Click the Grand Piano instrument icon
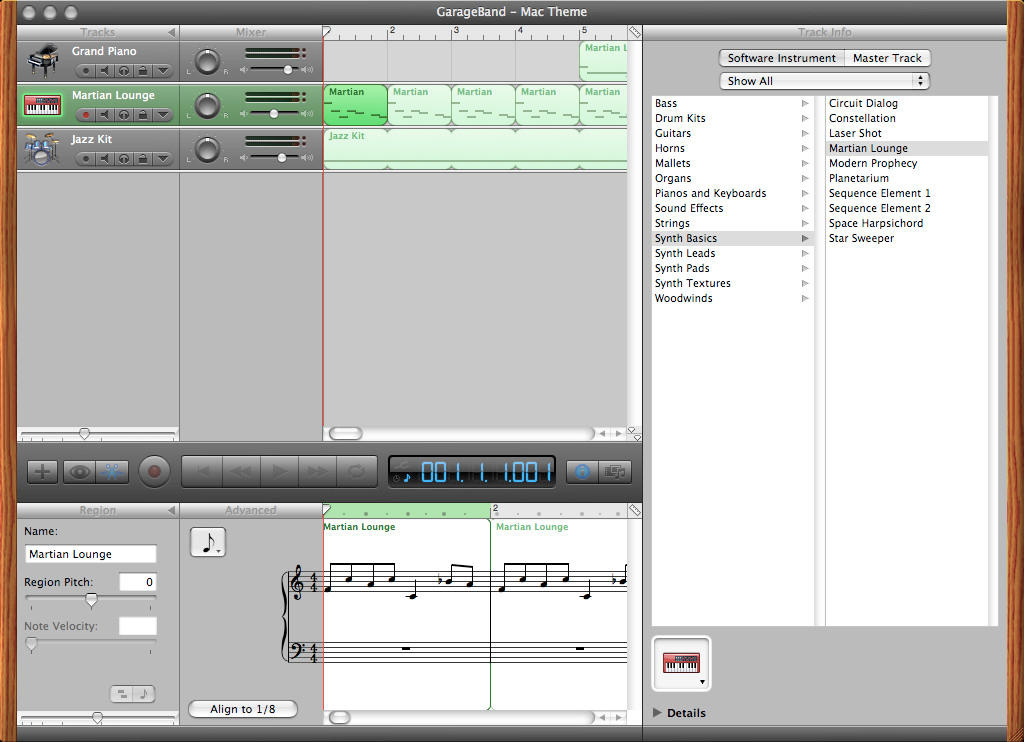This screenshot has height=742, width=1024. [x=43, y=61]
